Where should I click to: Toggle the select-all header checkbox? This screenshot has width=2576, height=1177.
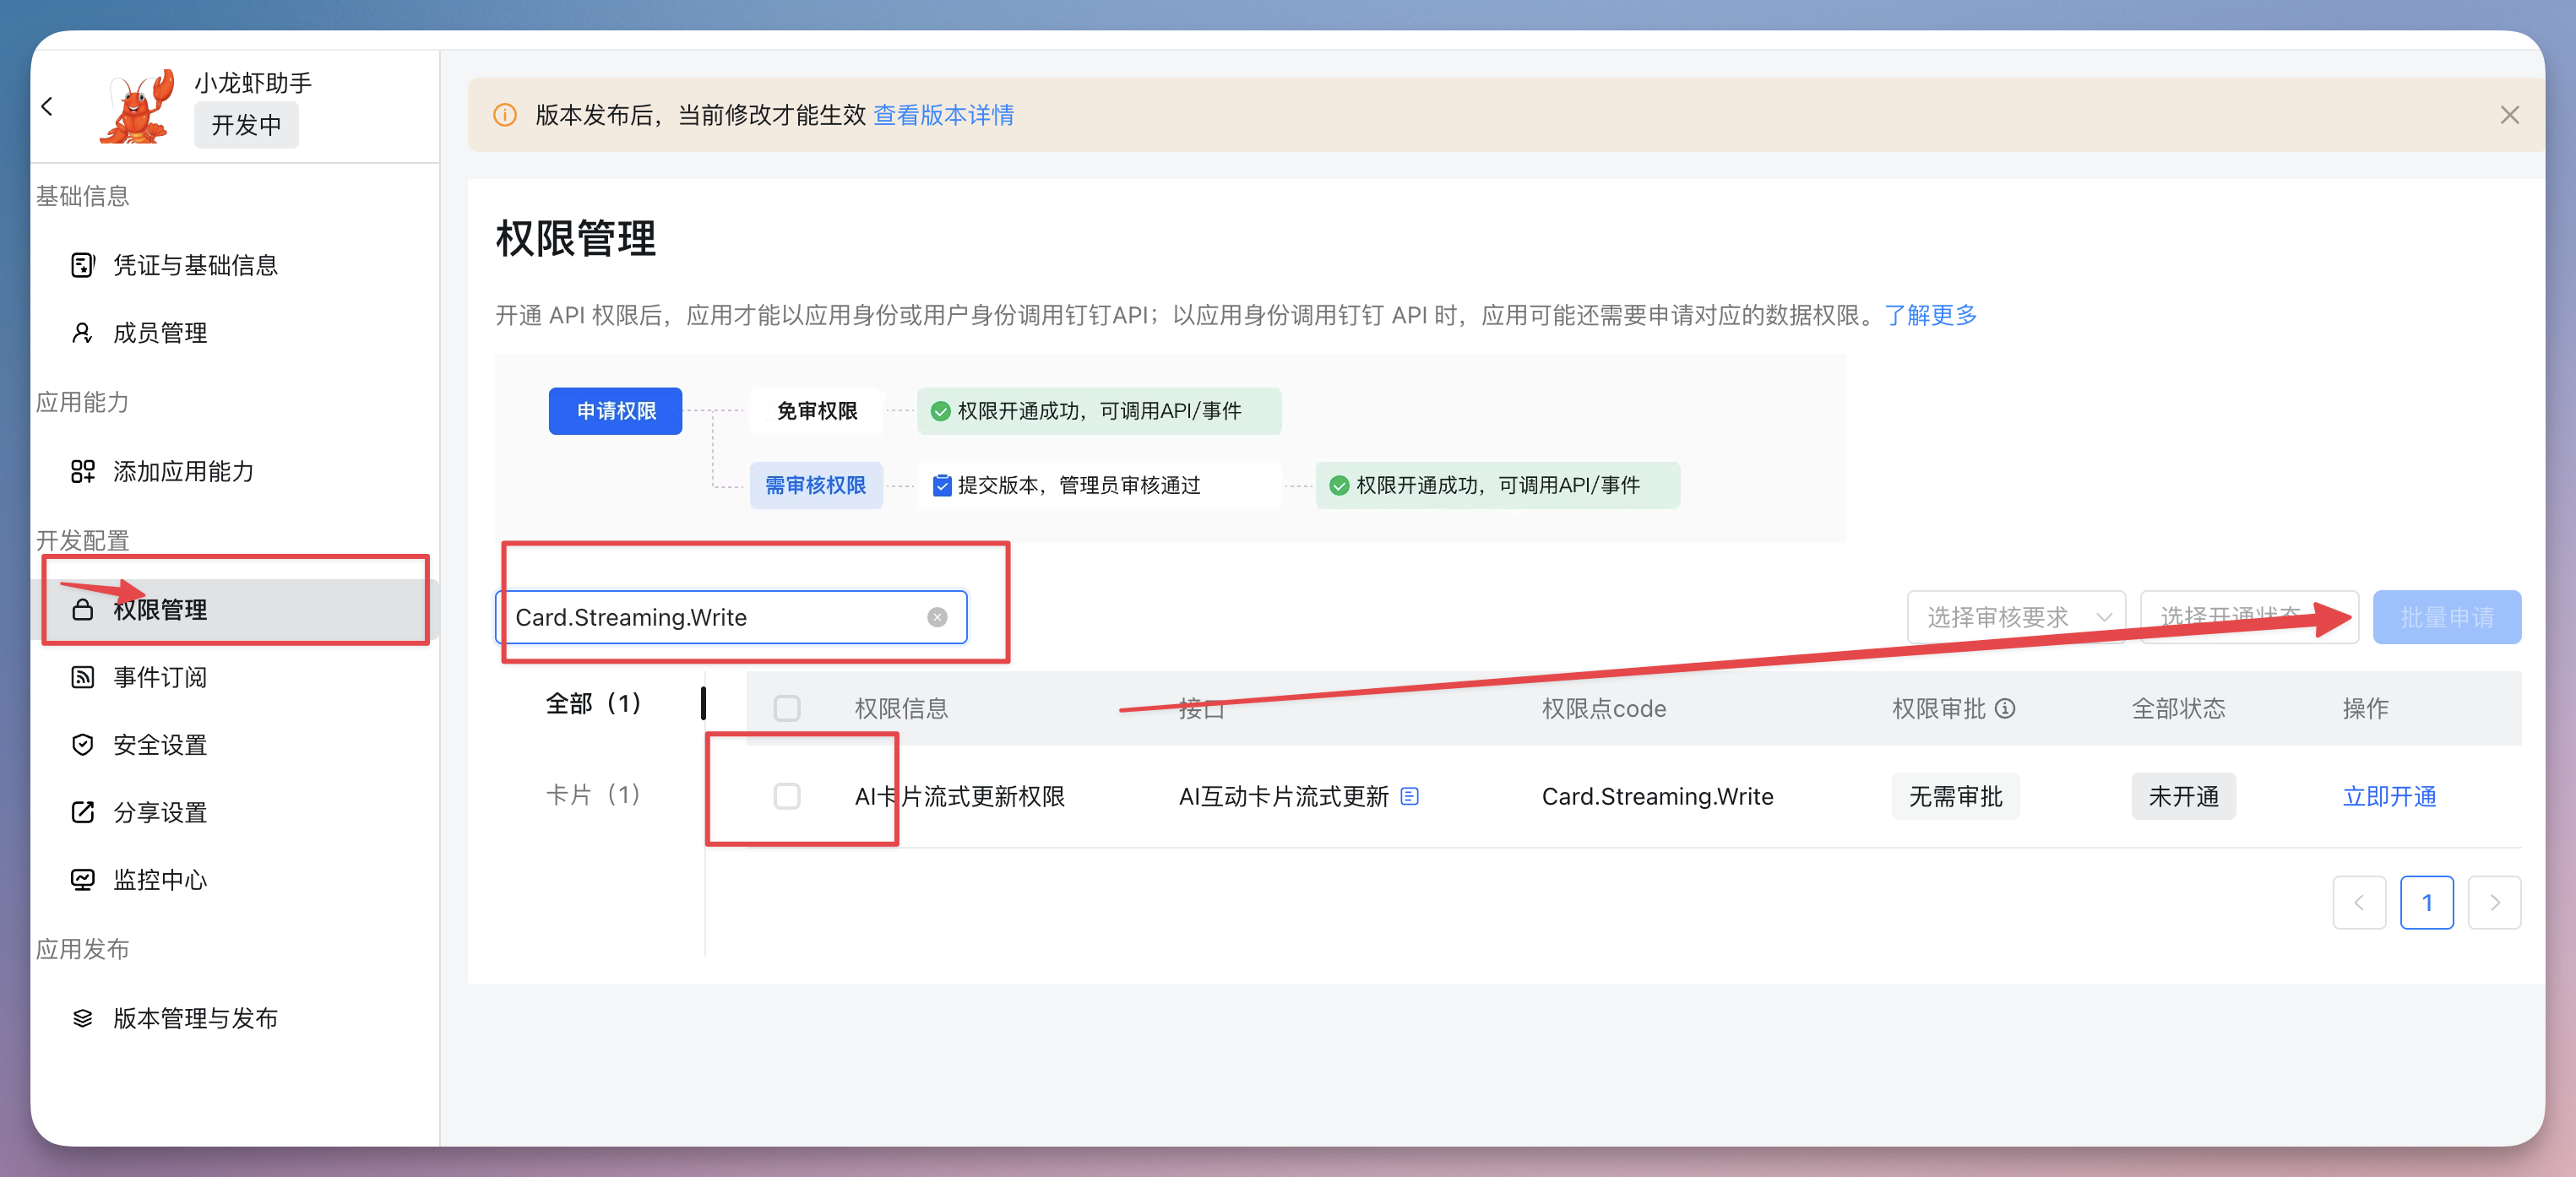tap(787, 708)
